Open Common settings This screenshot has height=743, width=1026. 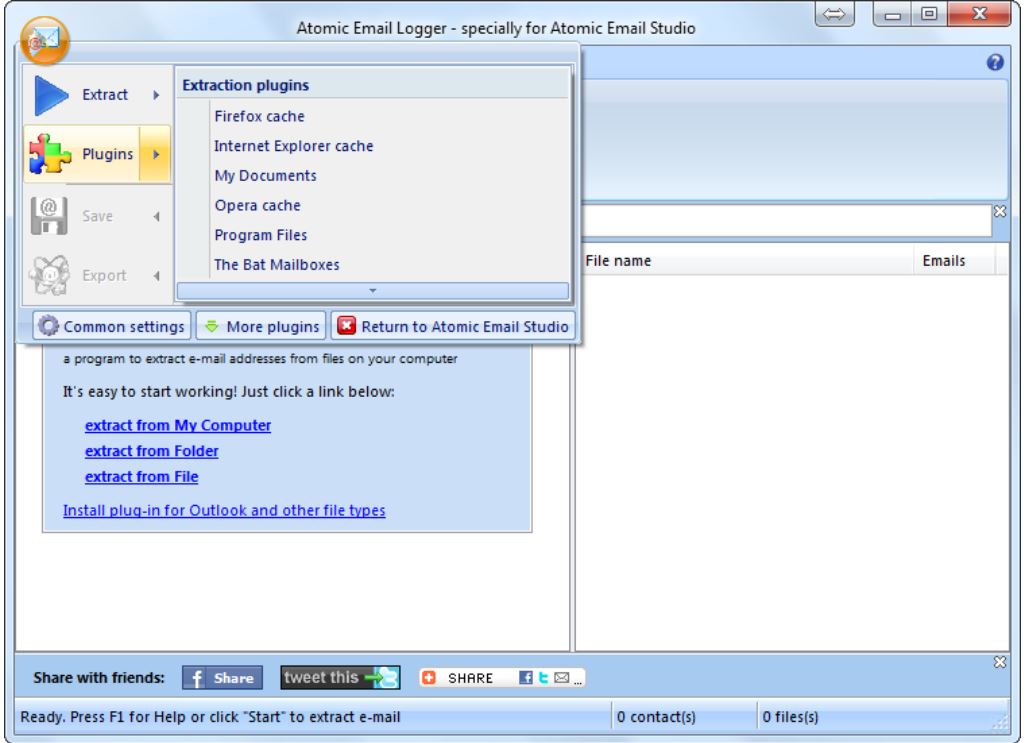[113, 326]
